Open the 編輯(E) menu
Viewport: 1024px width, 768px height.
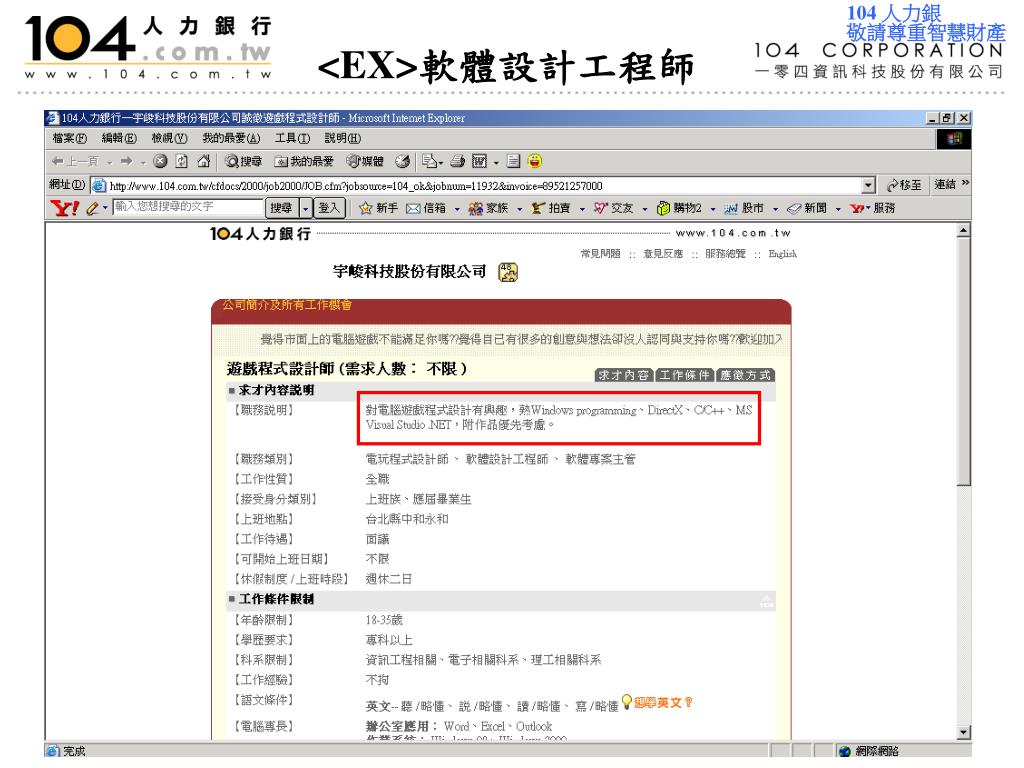(119, 138)
